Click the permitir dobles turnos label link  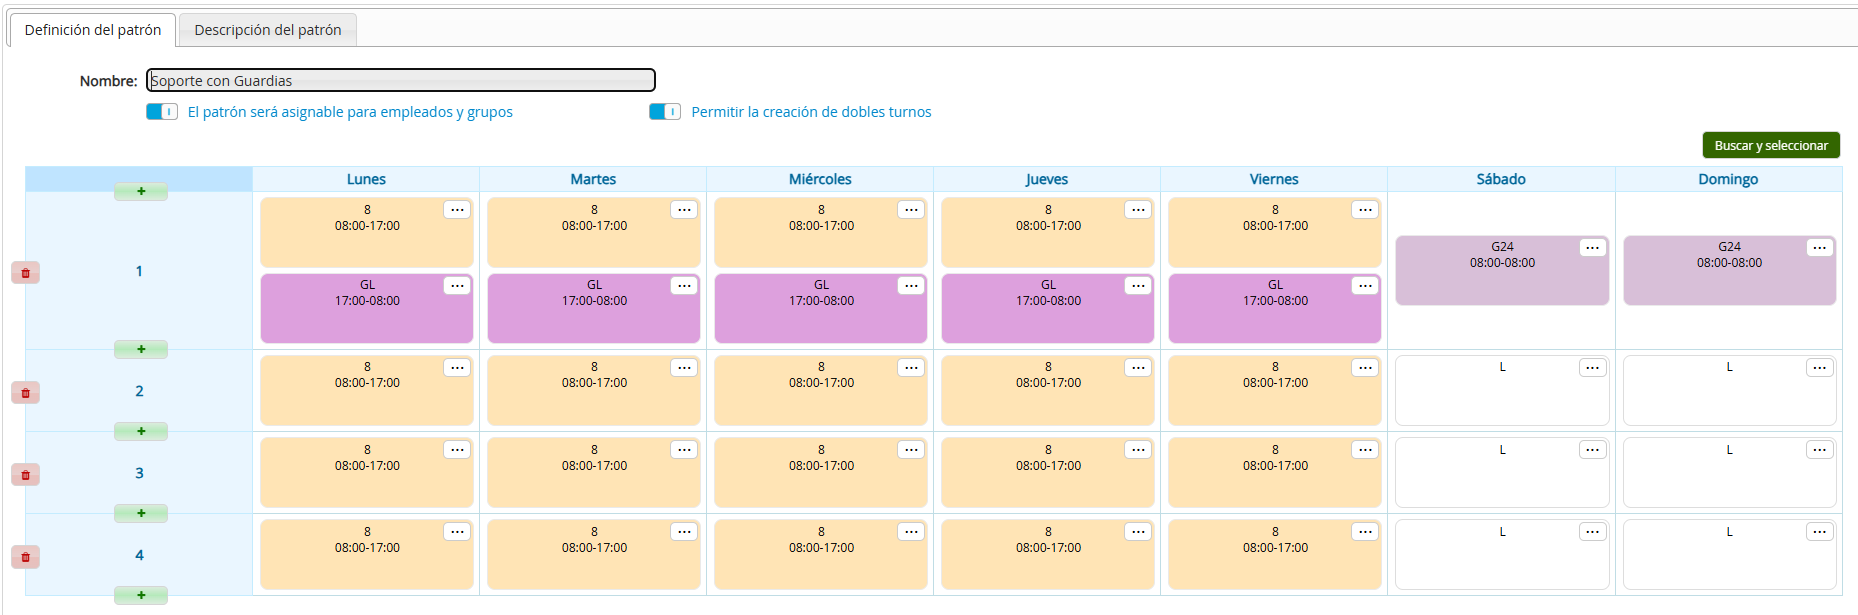811,112
